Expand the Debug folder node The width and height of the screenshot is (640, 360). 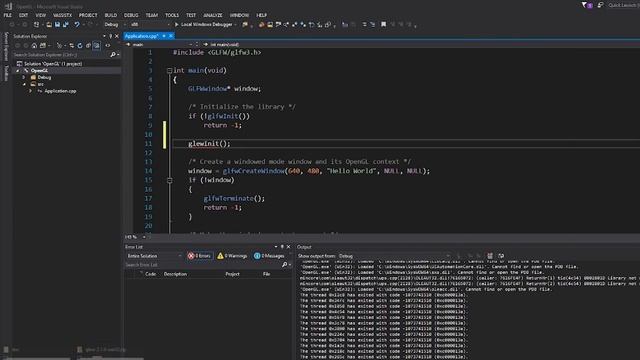tap(24, 78)
